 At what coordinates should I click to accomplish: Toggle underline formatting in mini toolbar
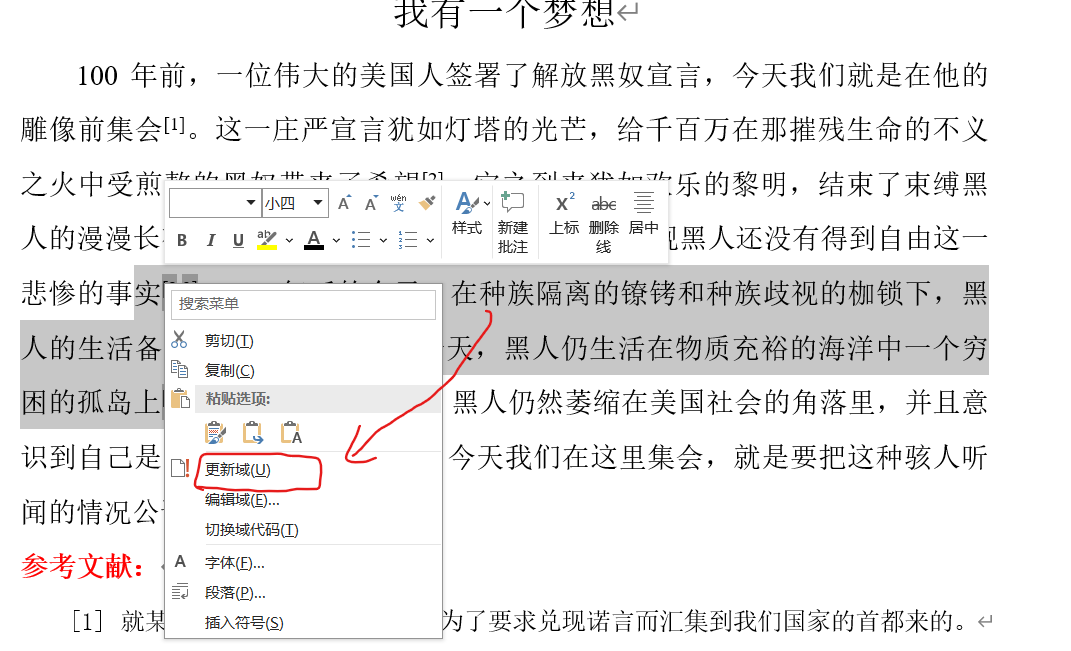[238, 240]
